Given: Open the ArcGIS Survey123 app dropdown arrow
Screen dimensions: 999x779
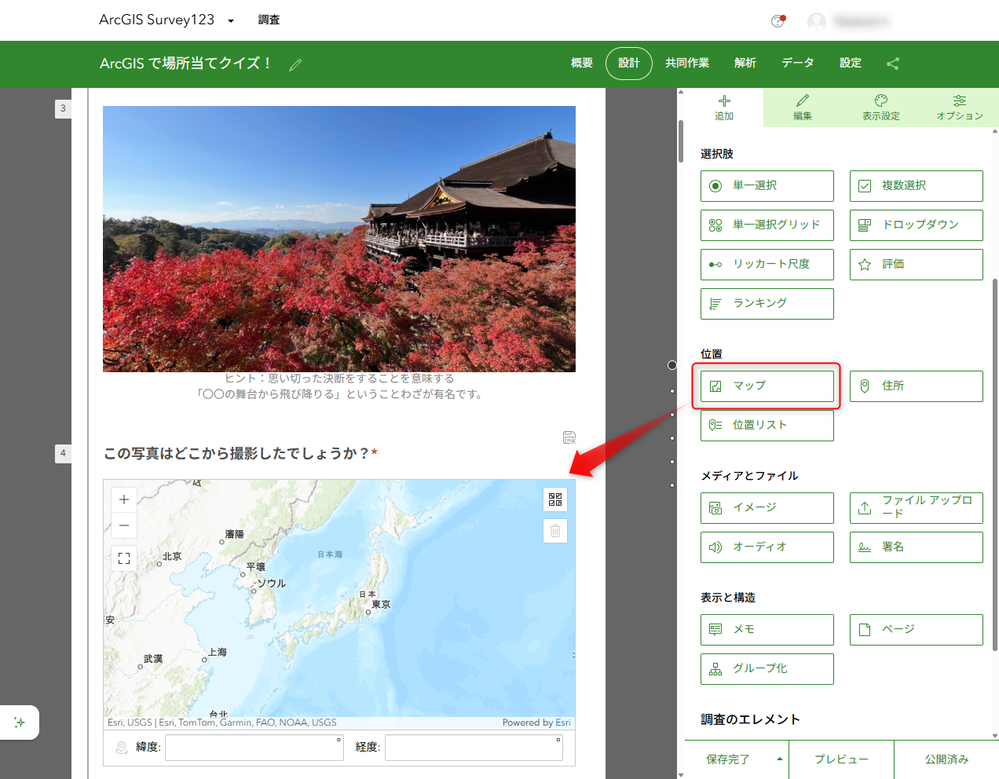Looking at the screenshot, I should (231, 20).
